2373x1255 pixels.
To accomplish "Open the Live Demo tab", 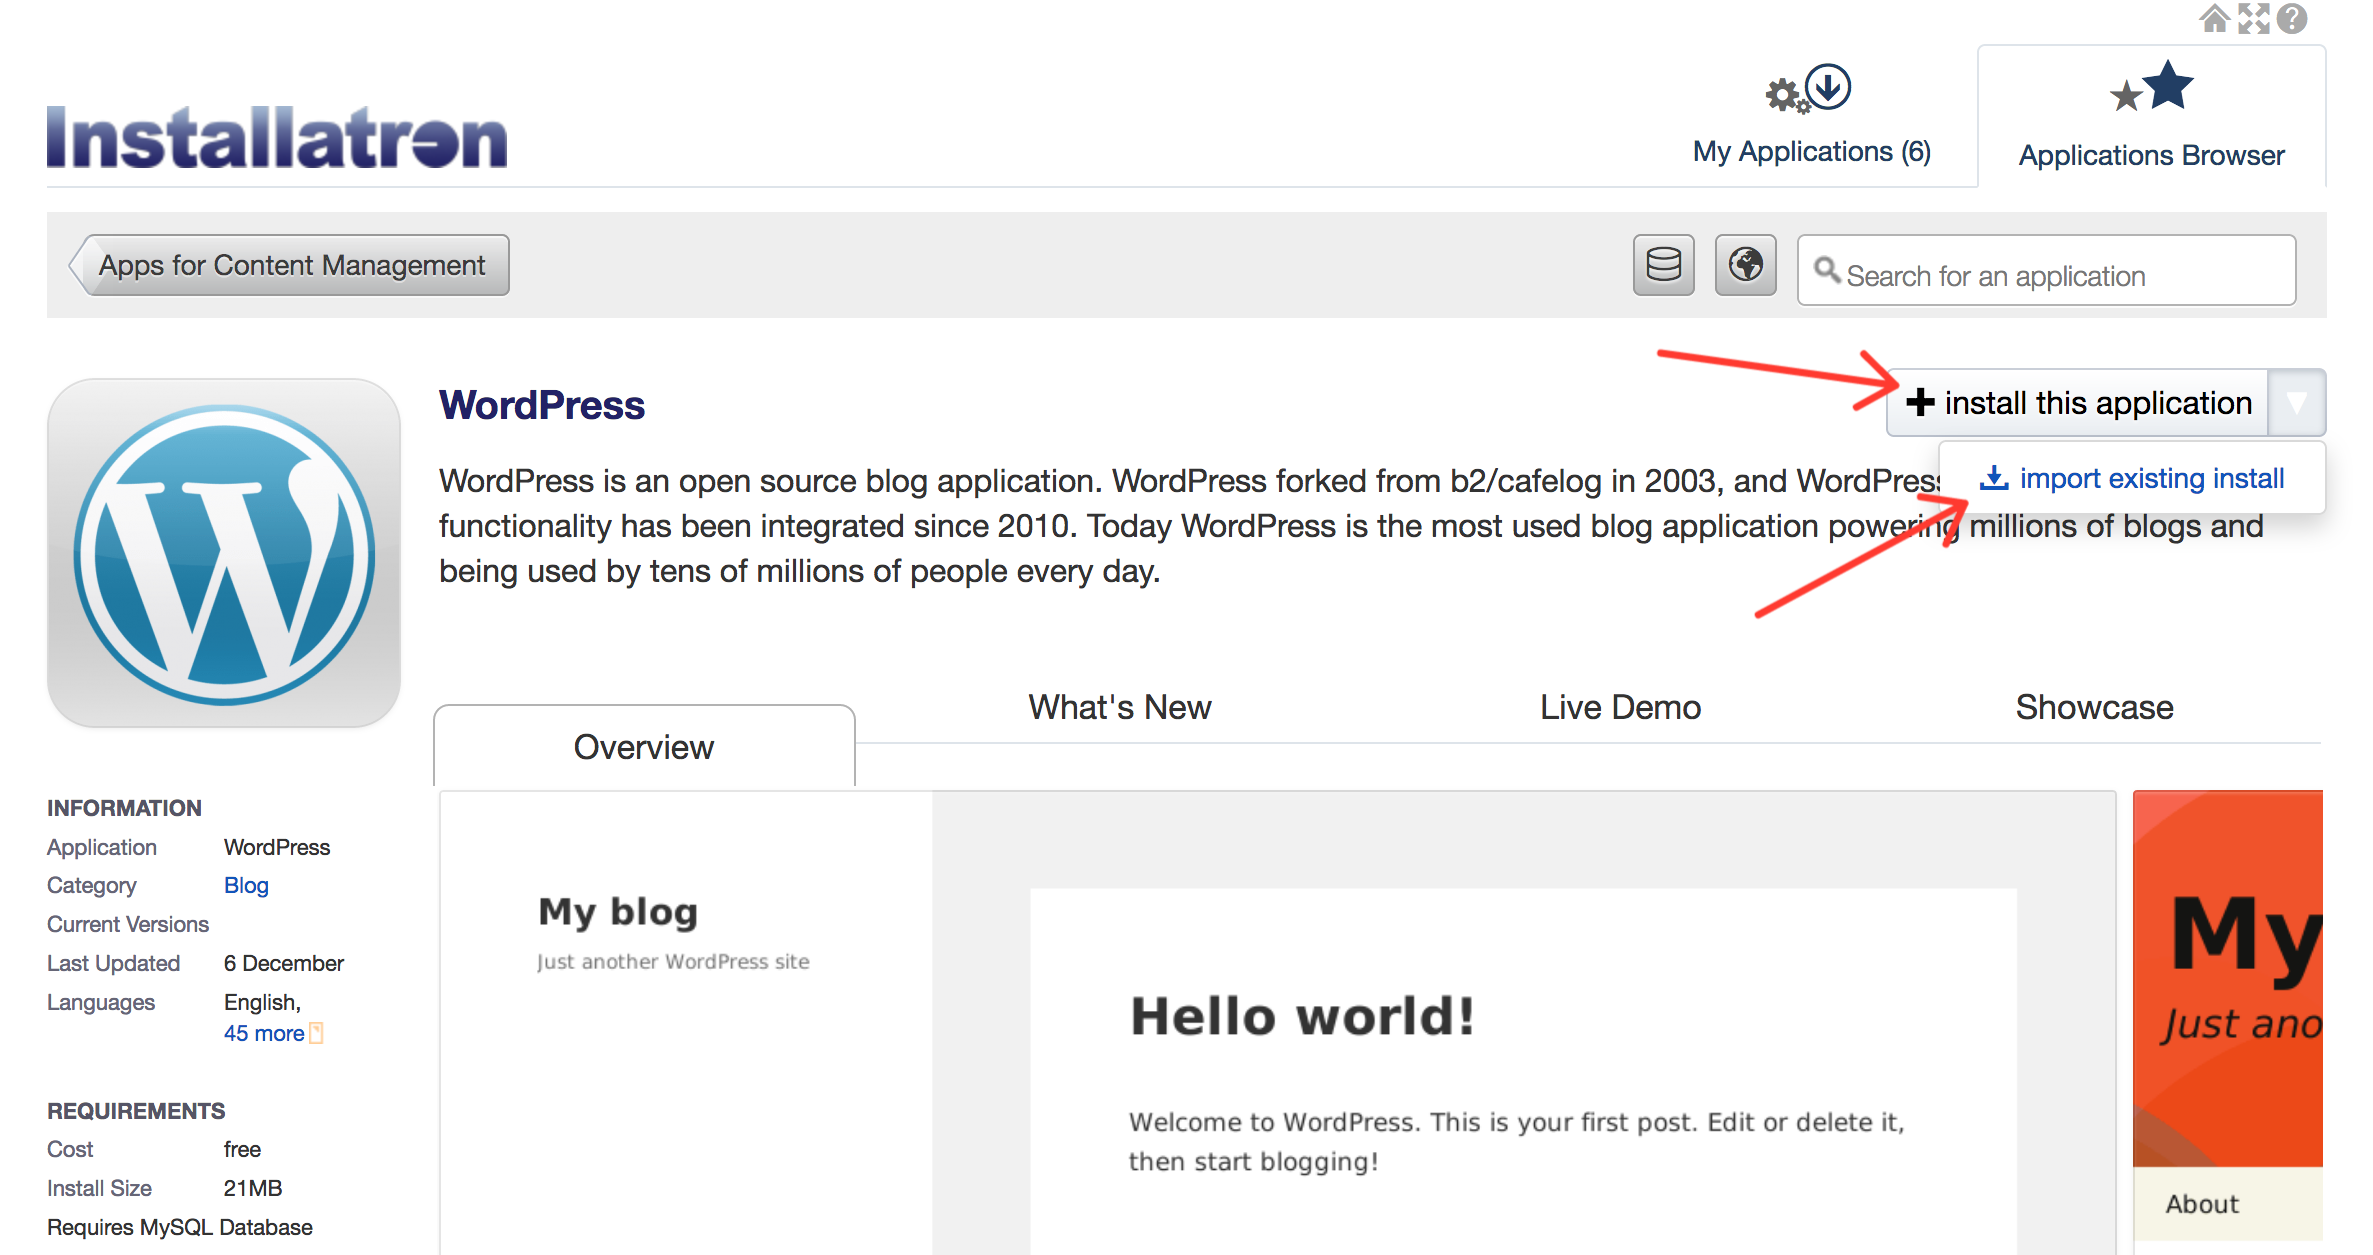I will [x=1620, y=707].
